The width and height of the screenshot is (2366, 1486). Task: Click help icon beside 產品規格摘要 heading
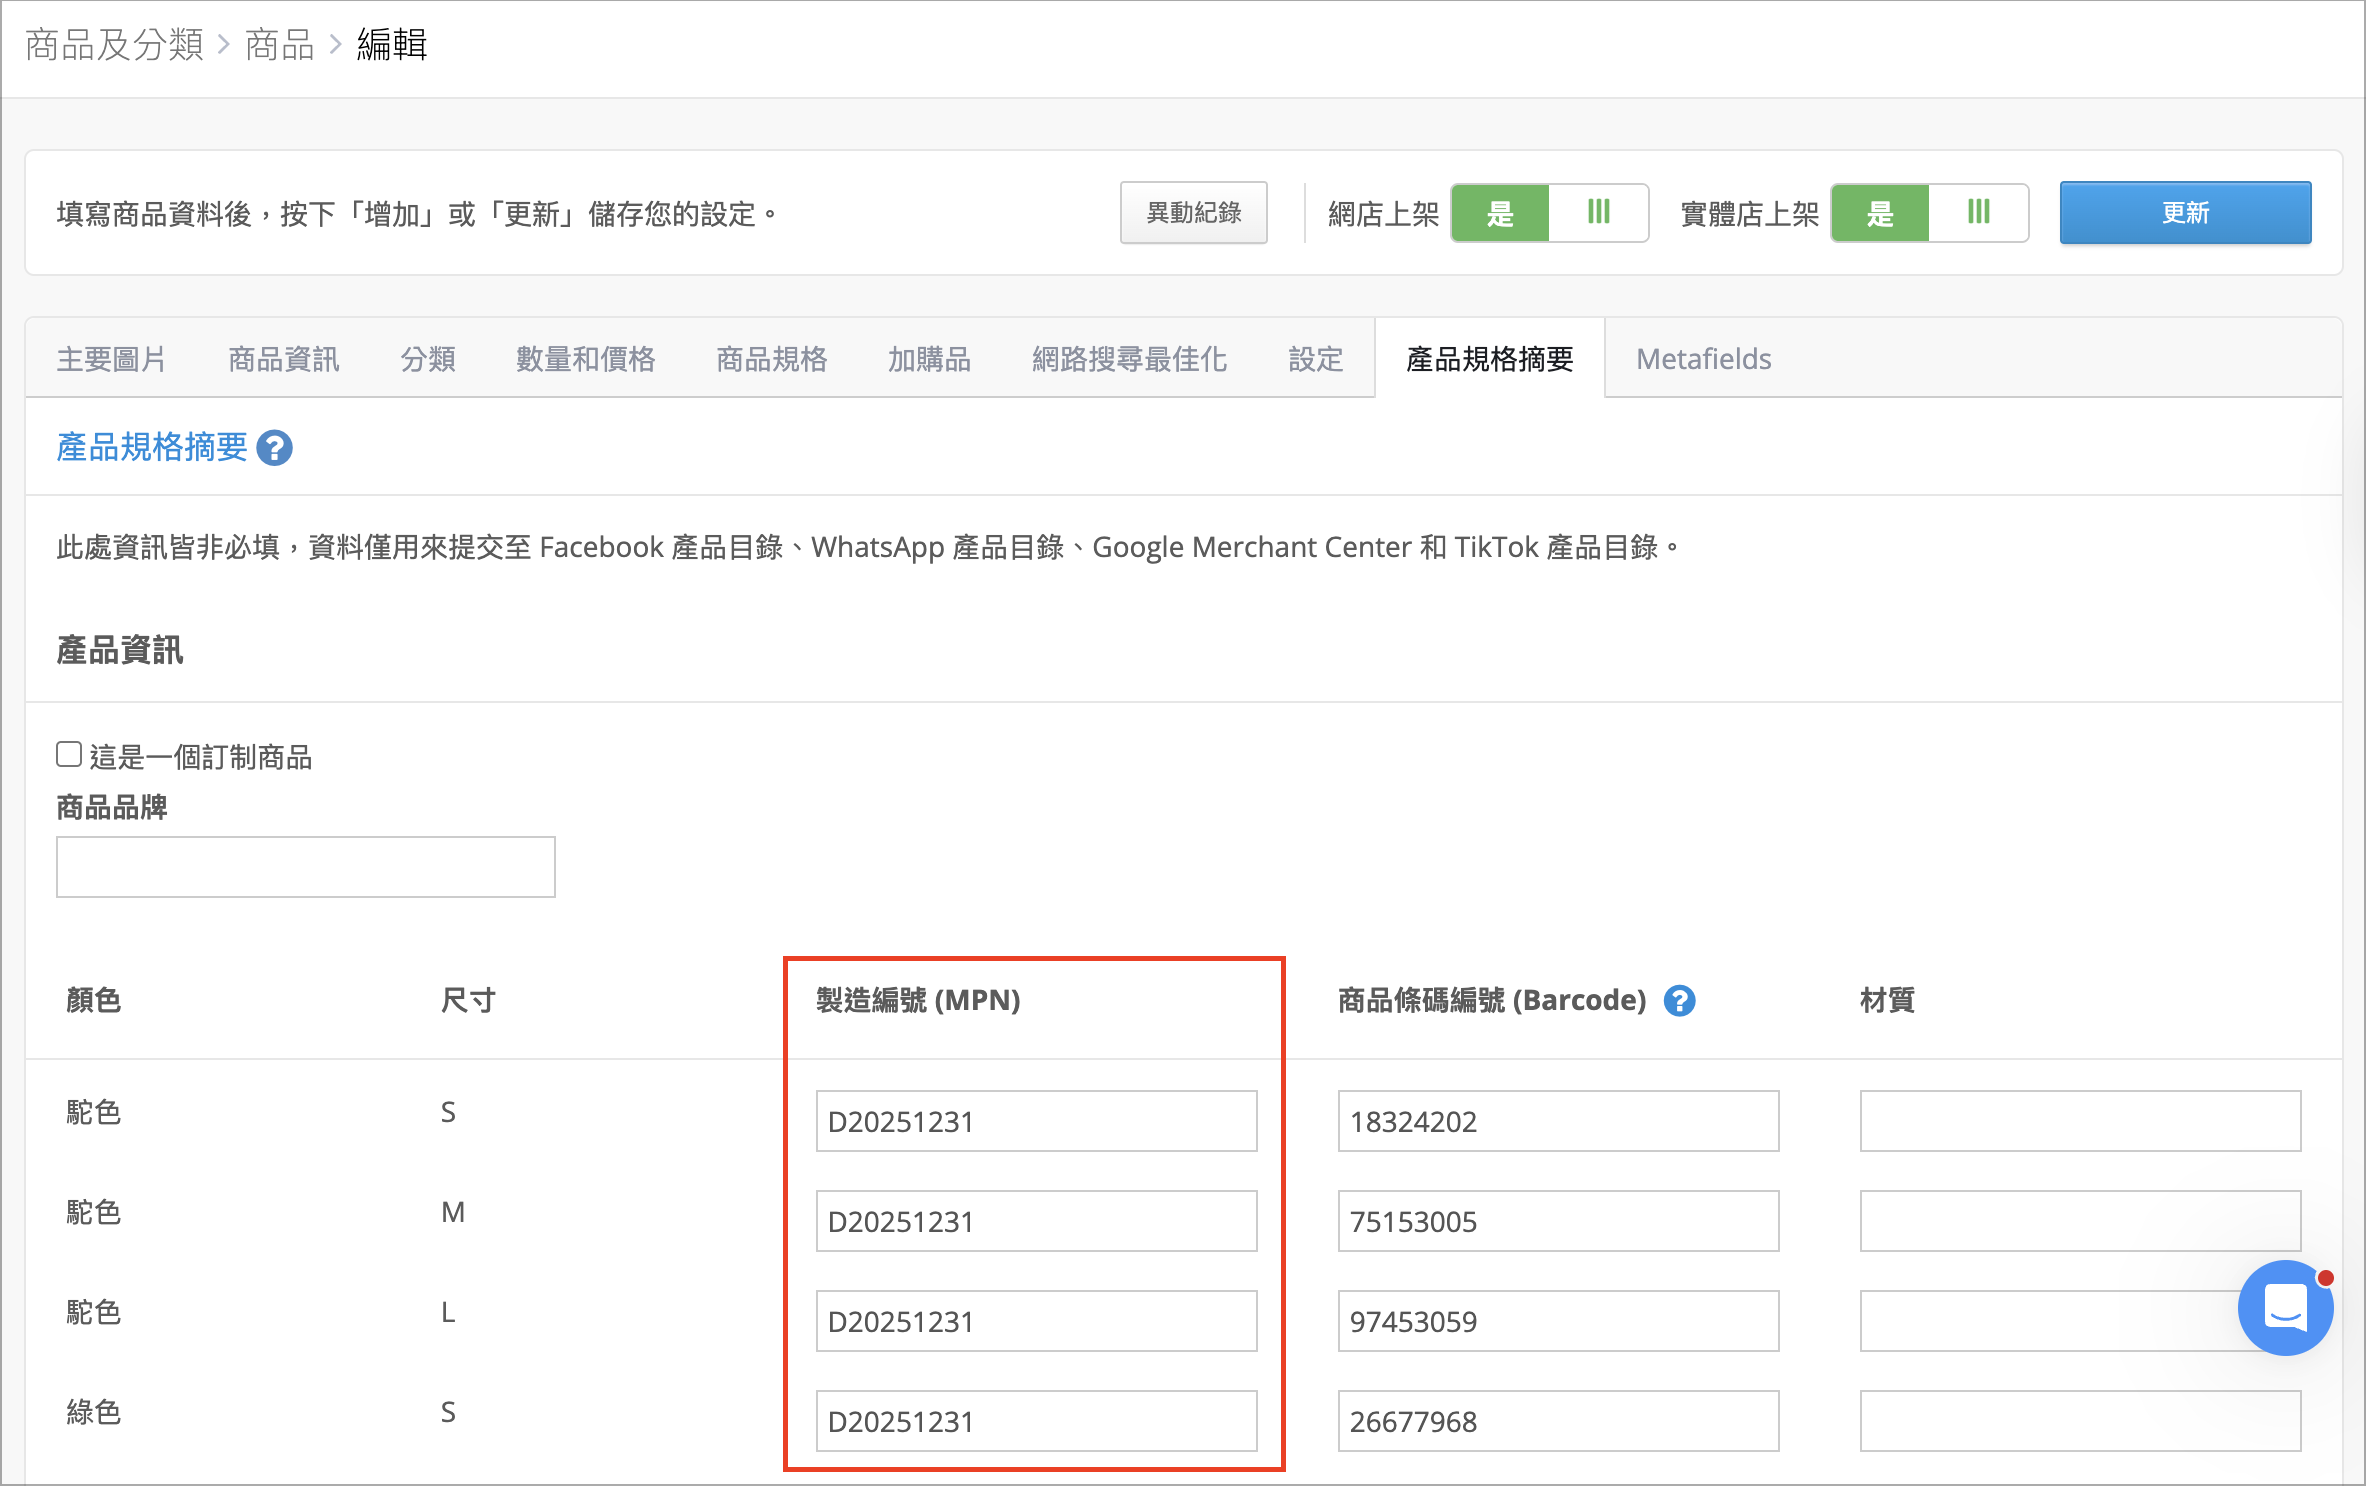274,448
